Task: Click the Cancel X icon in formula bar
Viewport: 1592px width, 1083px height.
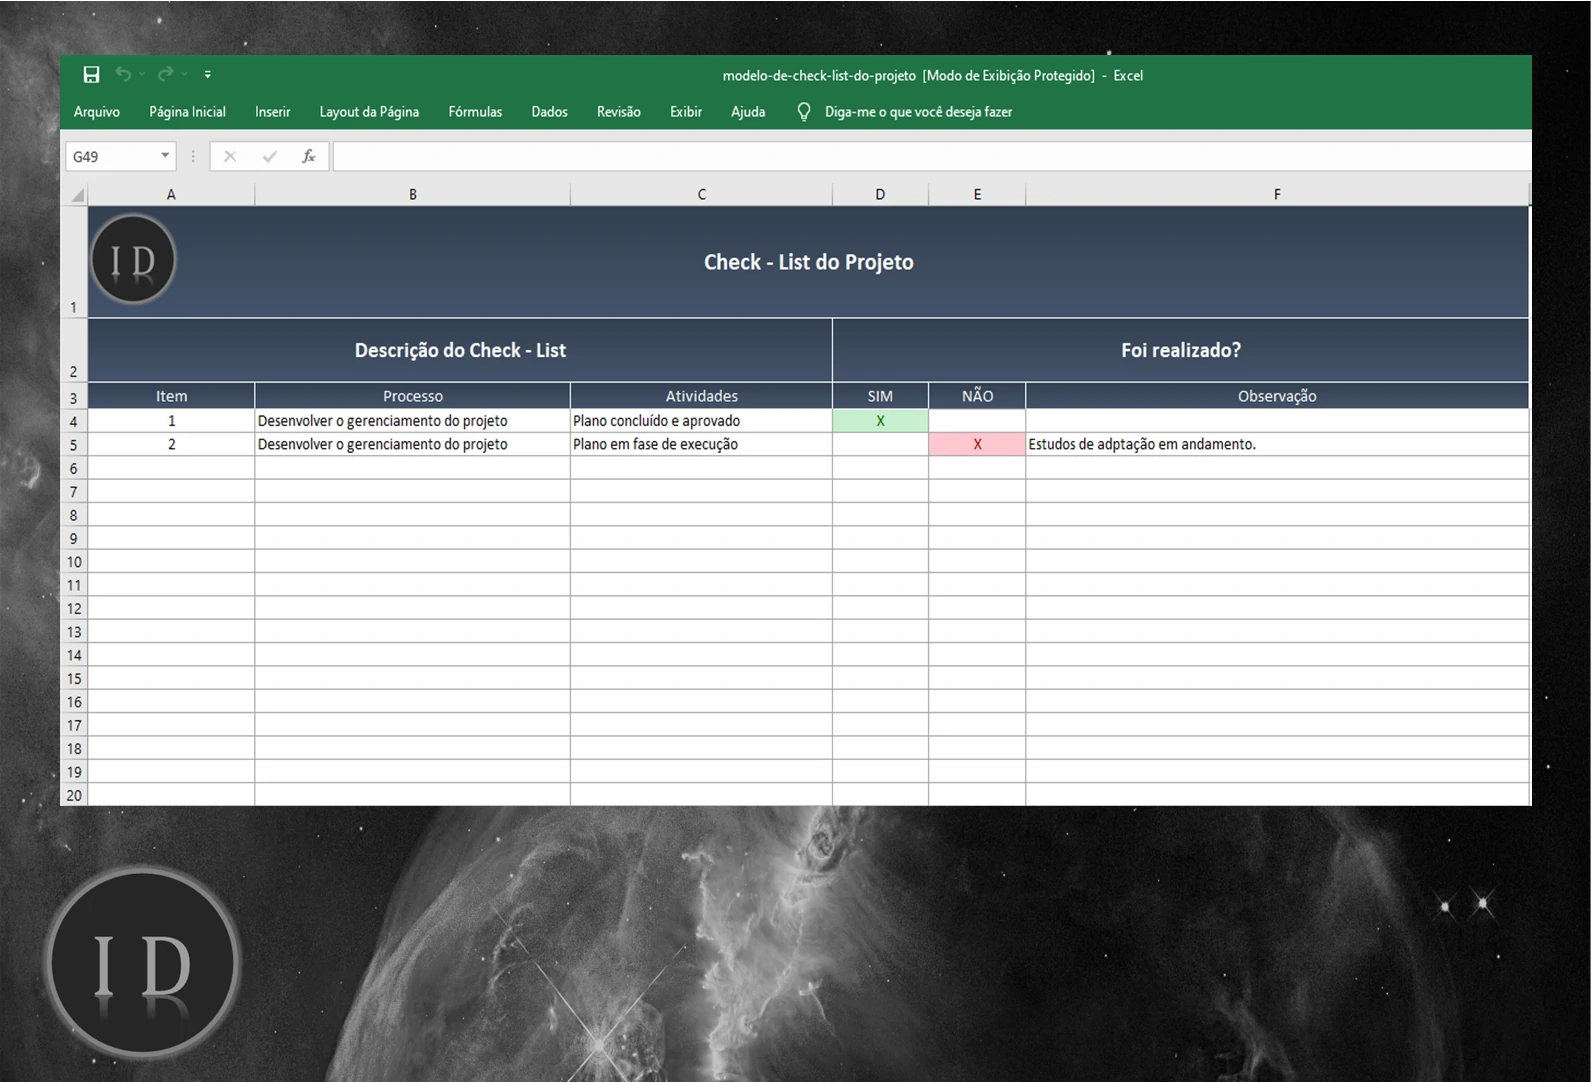Action: (230, 157)
